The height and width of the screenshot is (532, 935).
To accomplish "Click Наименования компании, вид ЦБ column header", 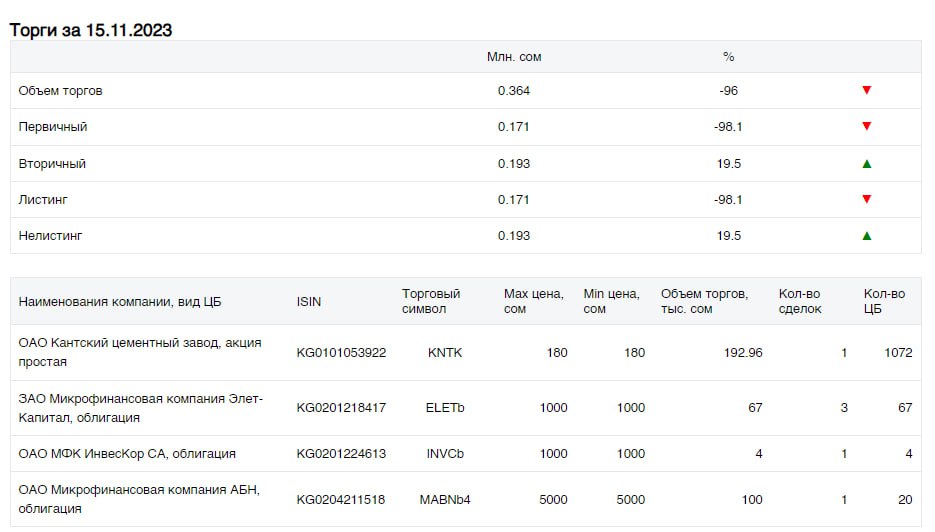I will point(120,301).
